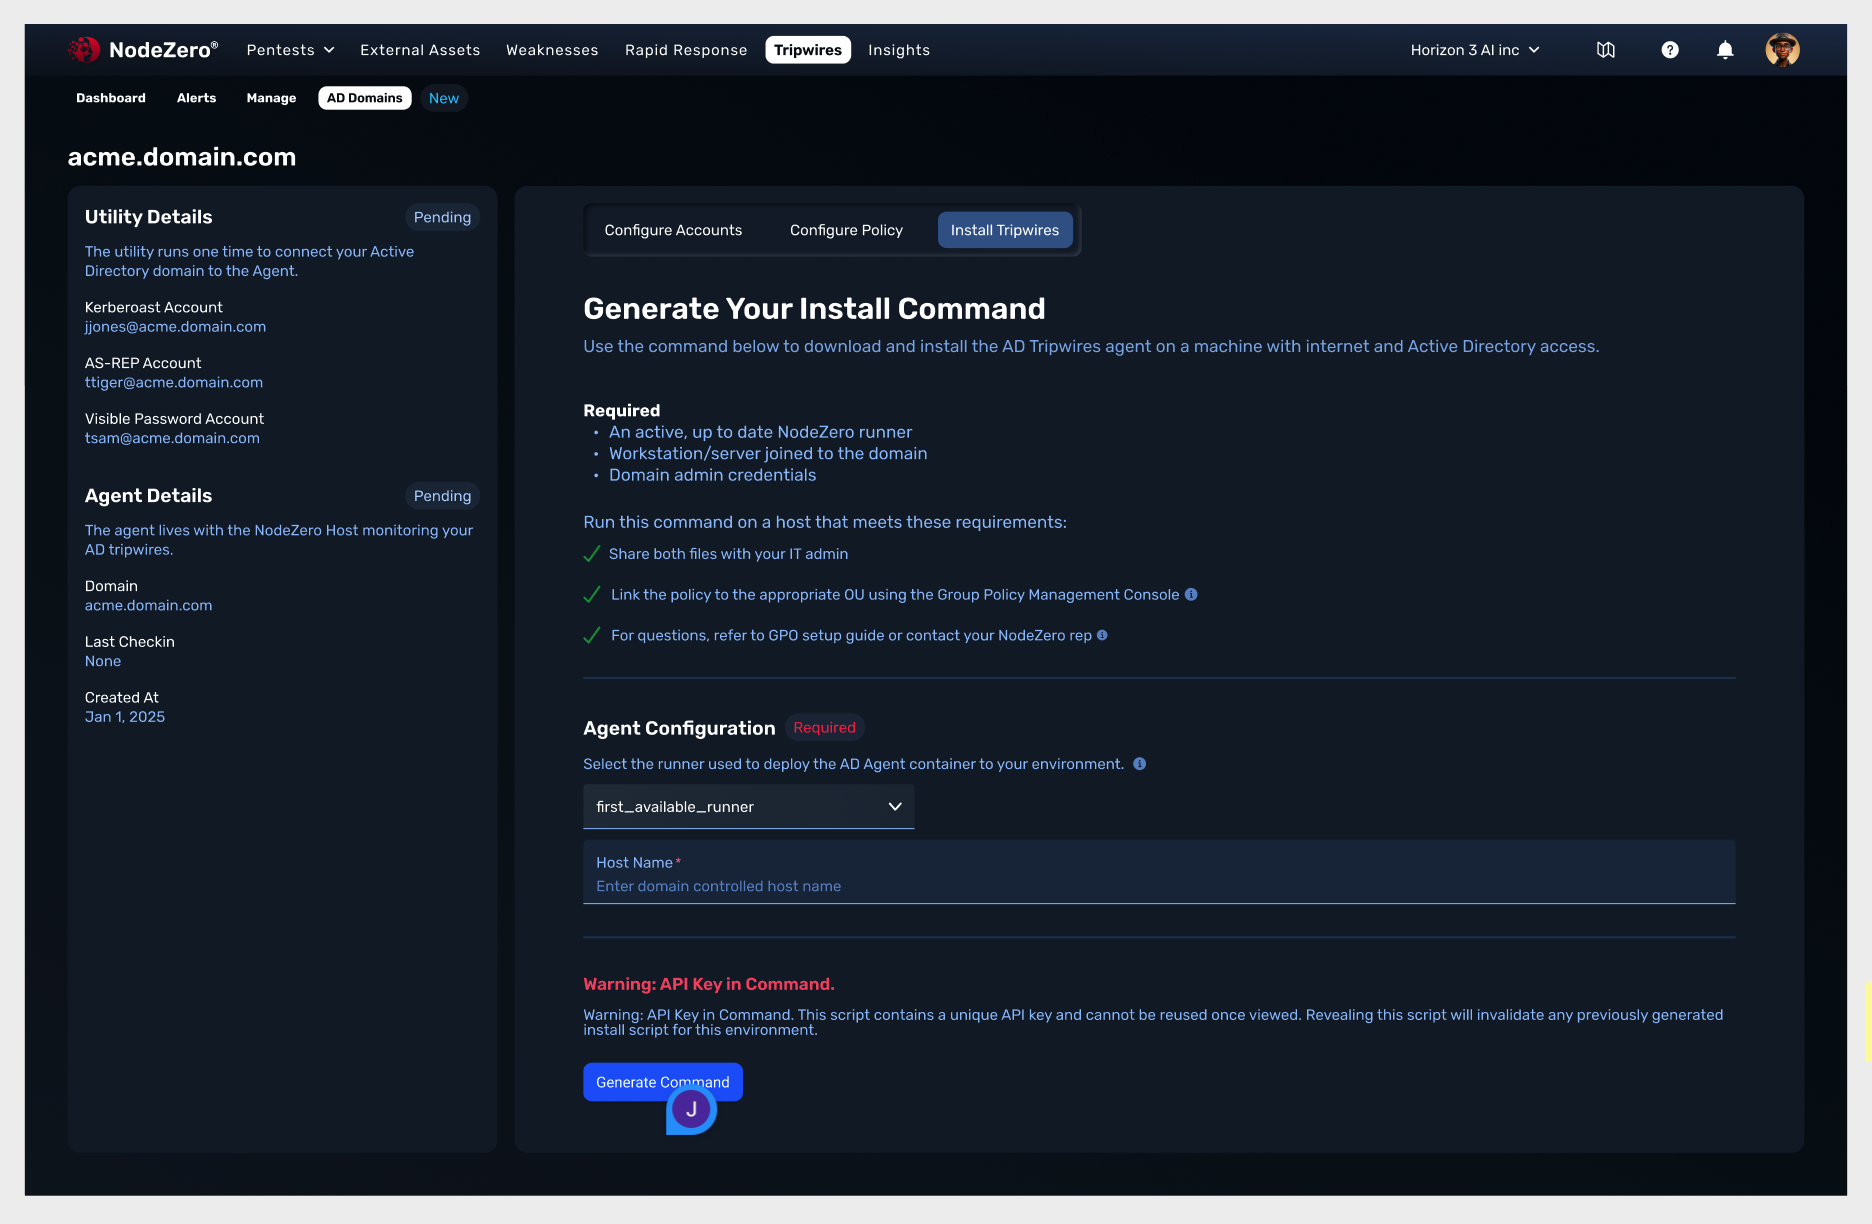The height and width of the screenshot is (1224, 1872).
Task: Switch to the Alerts sub-tab
Action: tap(196, 98)
